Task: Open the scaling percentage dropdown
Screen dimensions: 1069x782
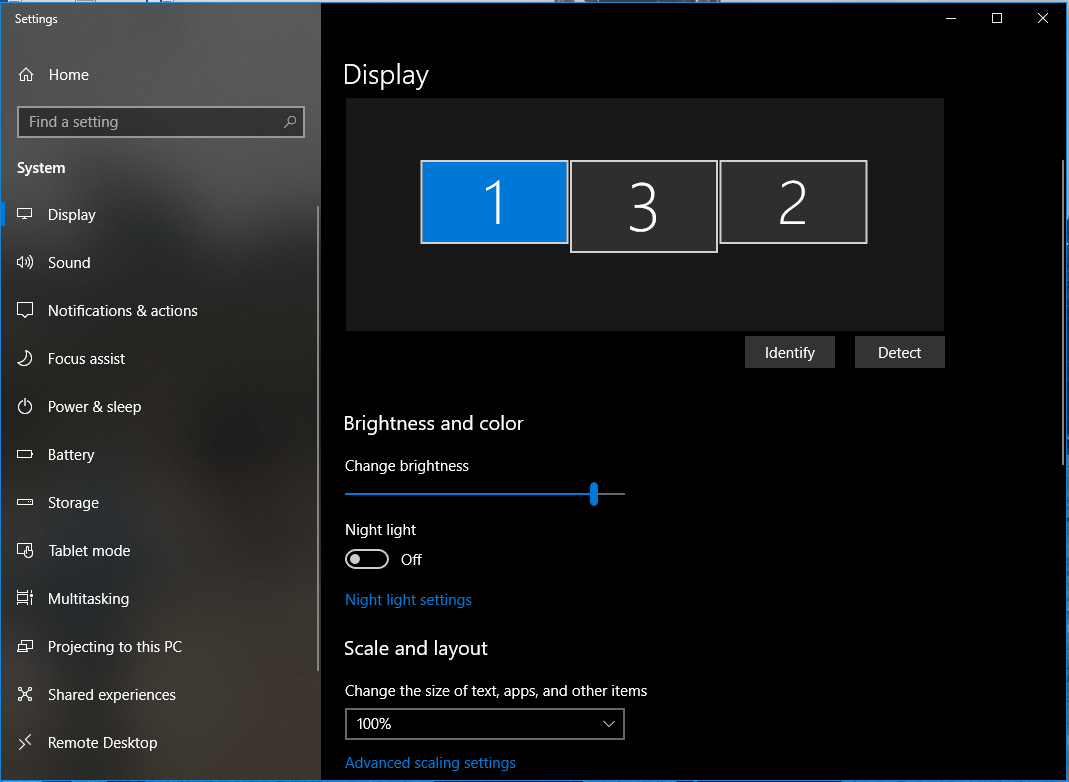Action: pyautogui.click(x=485, y=723)
